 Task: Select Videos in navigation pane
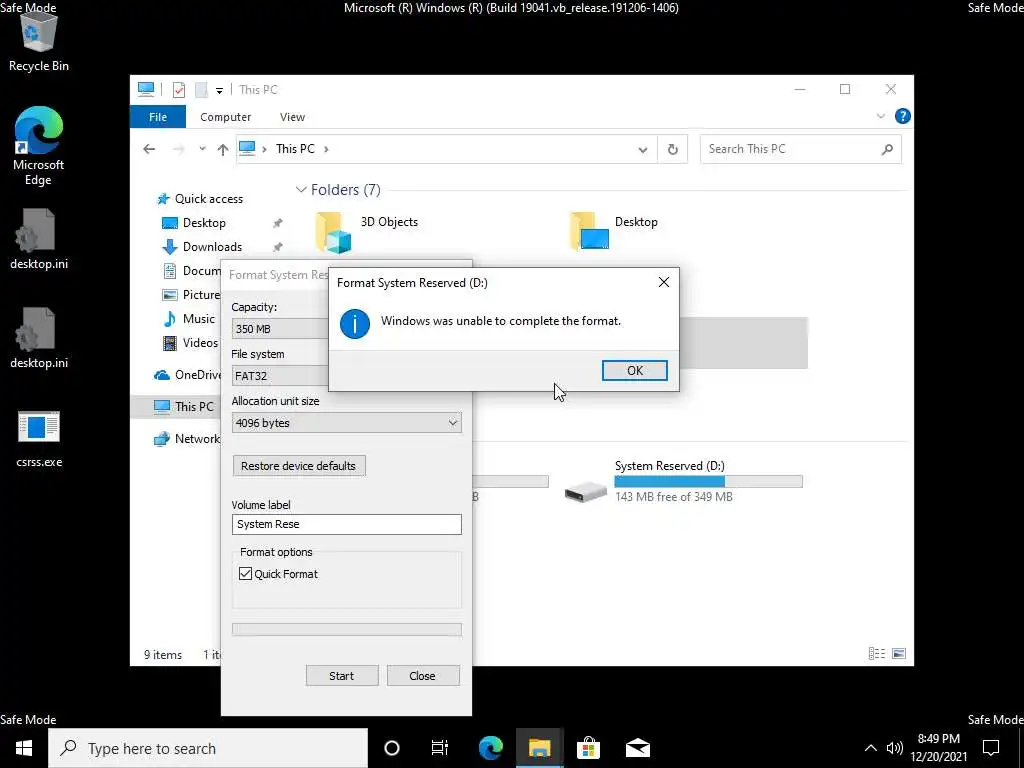click(x=191, y=343)
